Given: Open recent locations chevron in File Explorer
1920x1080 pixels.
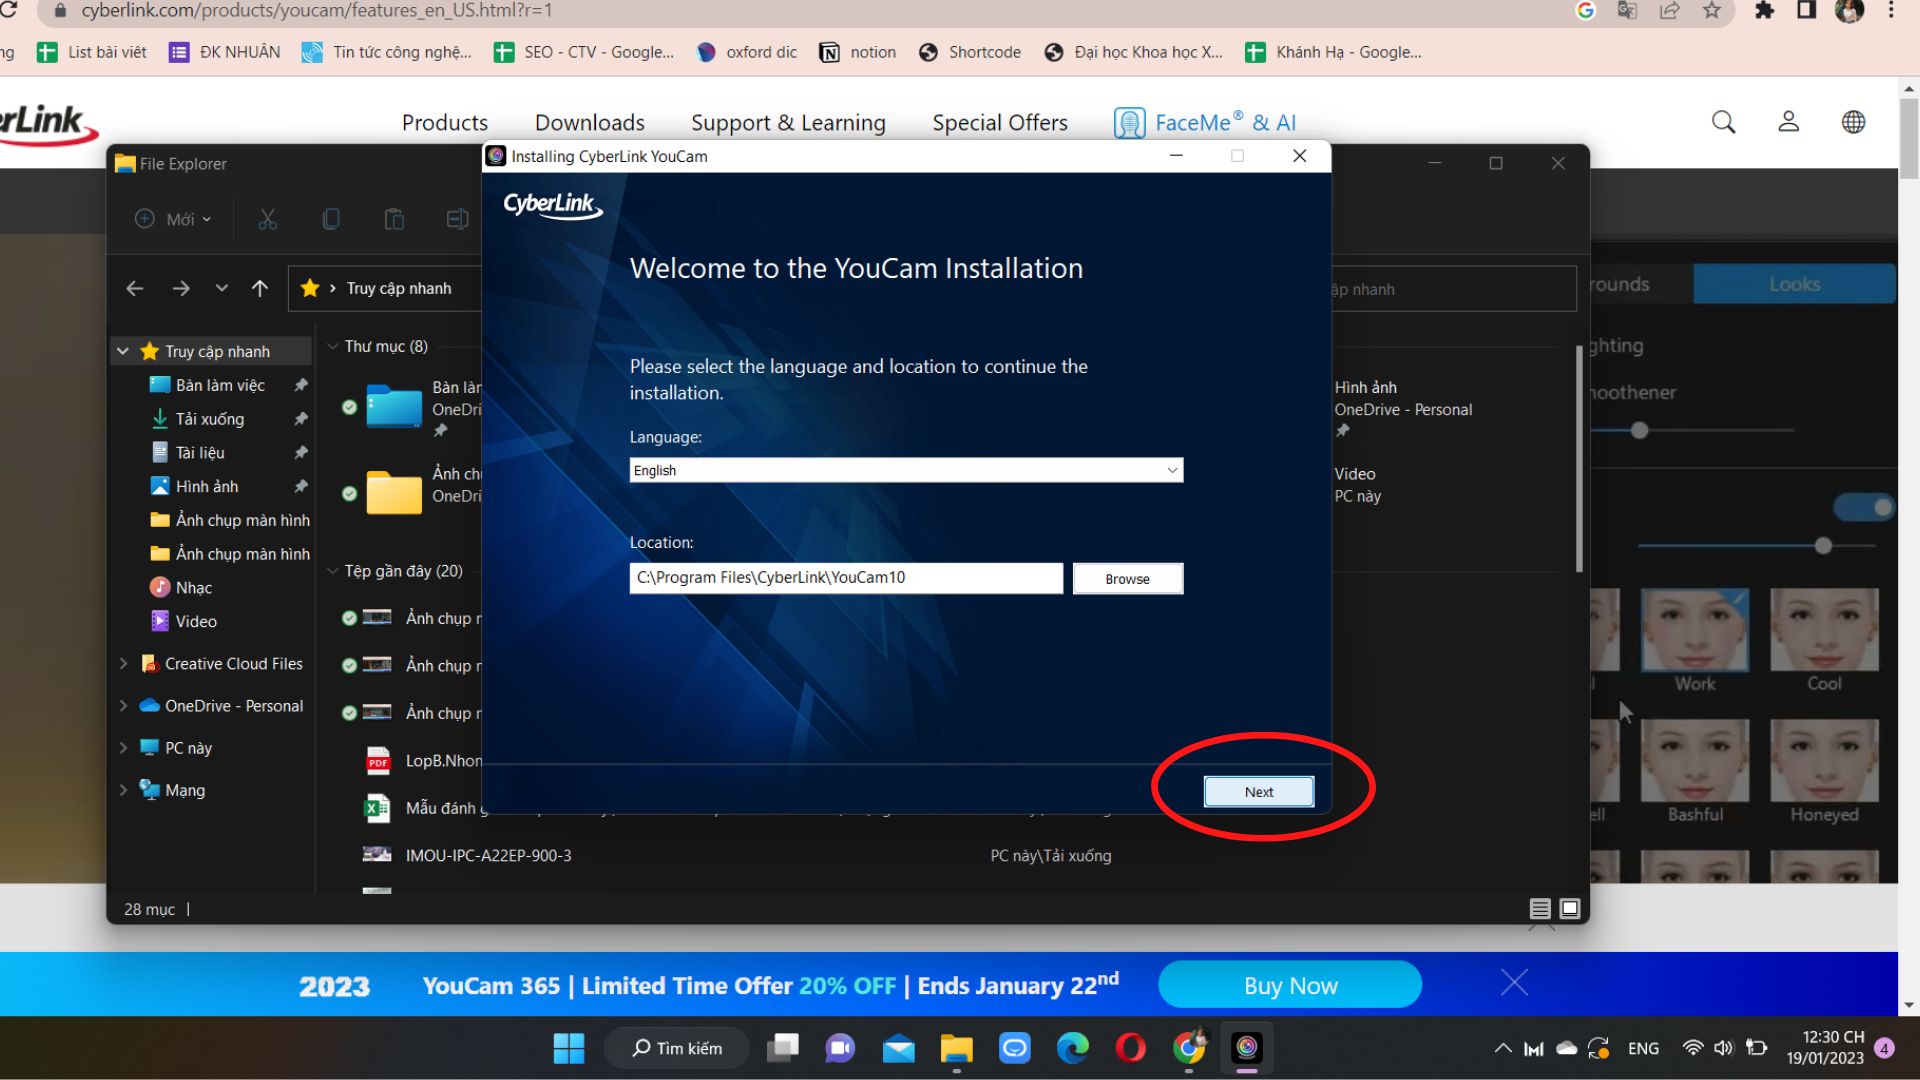Looking at the screenshot, I should pyautogui.click(x=222, y=289).
